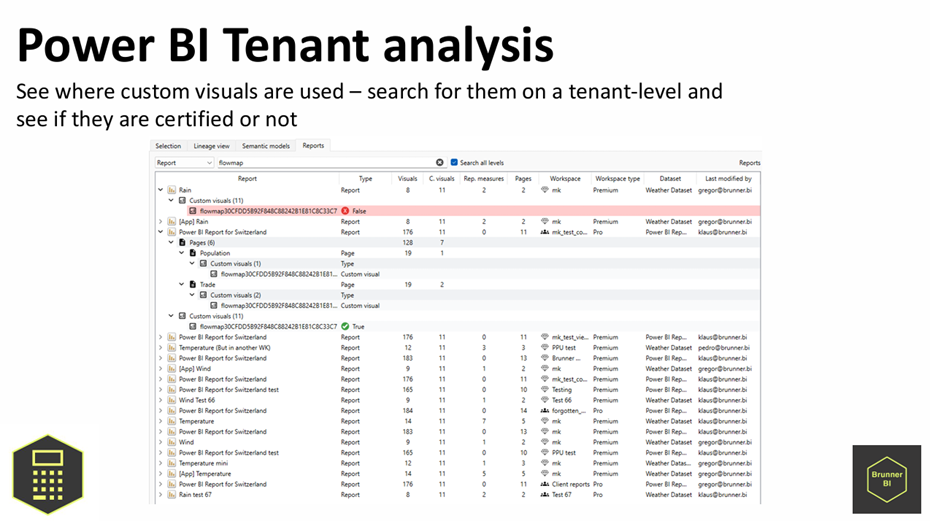Click the Test 67 workspace icon
The image size is (930, 521).
[544, 495]
